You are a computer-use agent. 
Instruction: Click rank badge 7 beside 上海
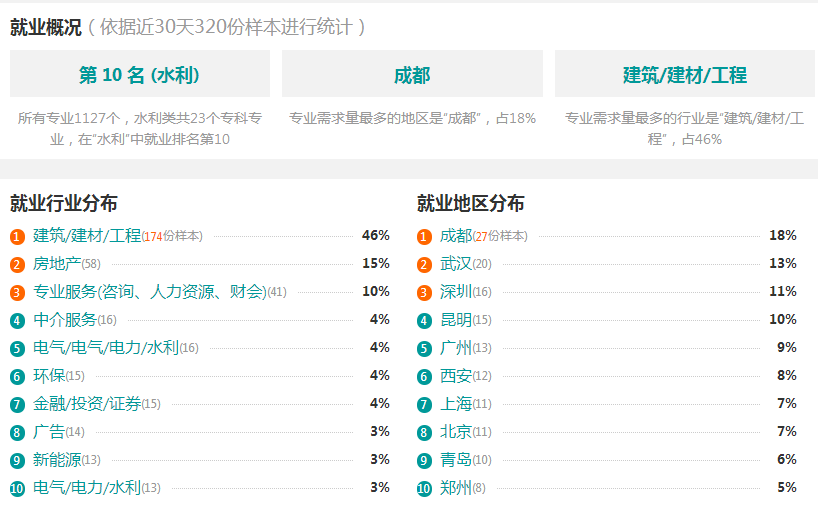(x=424, y=405)
